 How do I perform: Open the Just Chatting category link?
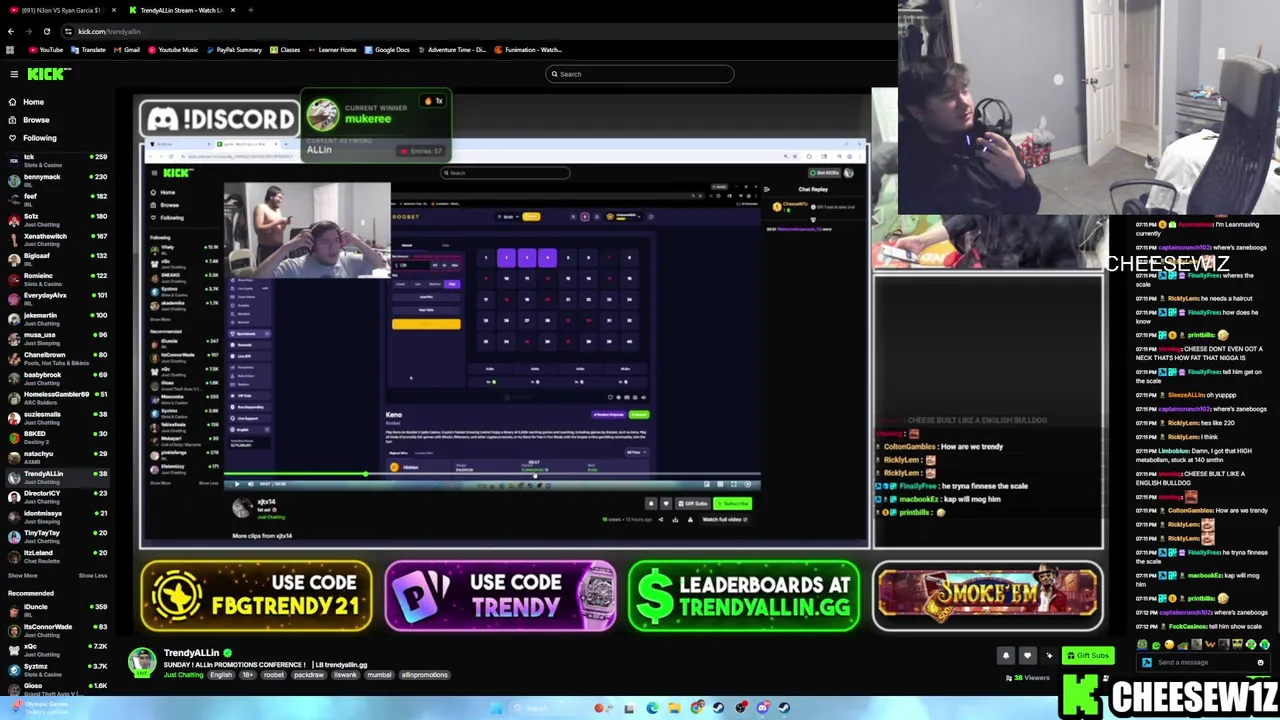point(183,675)
